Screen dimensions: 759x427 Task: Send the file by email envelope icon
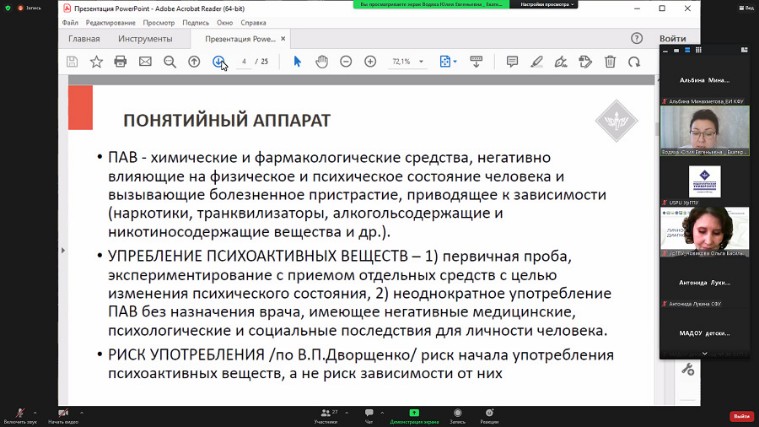[145, 62]
